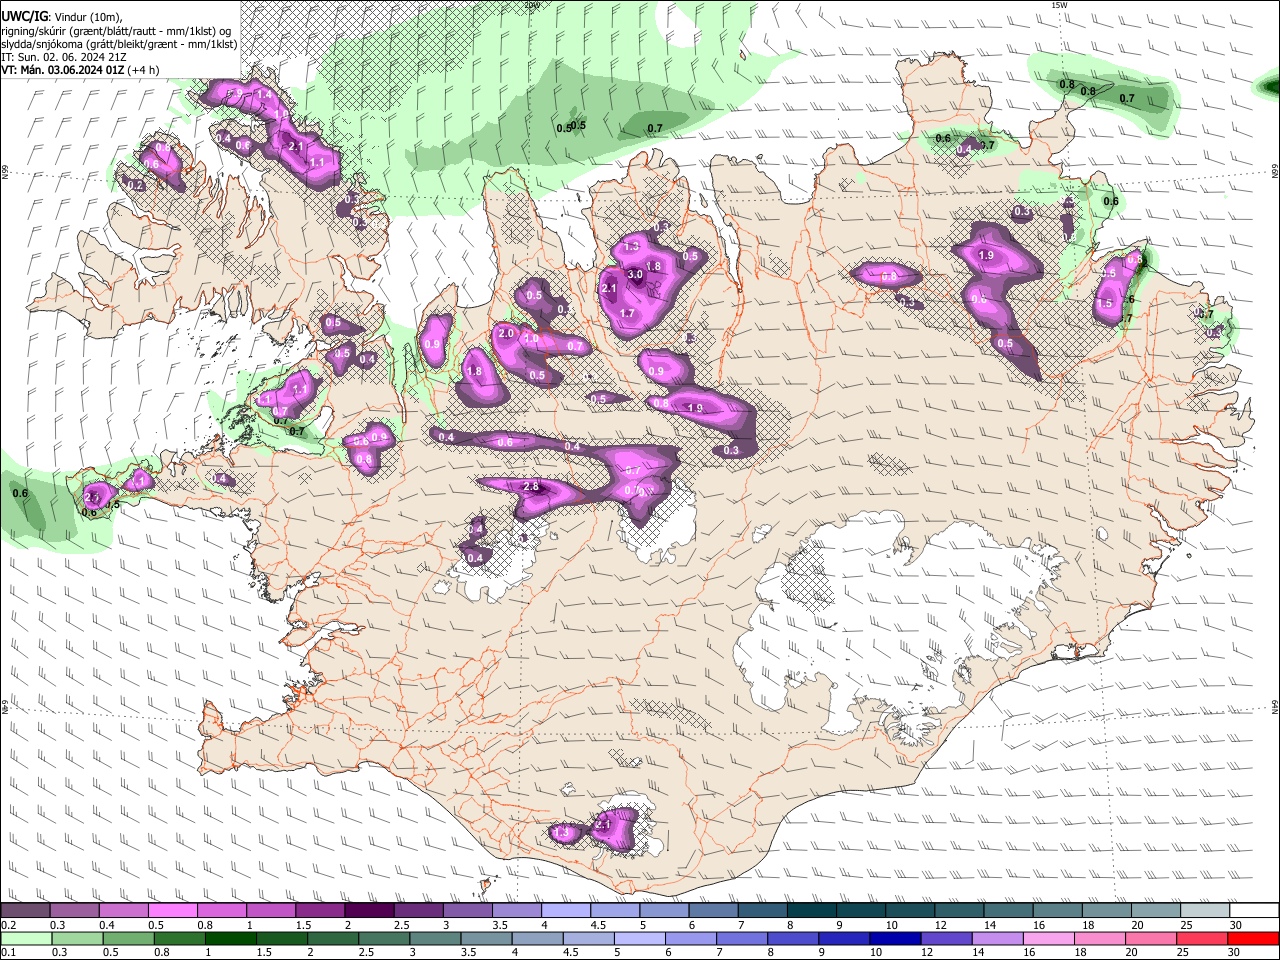1280x960 pixels.
Task: Click the 2.8 precipitation value on the map
Action: [531, 487]
